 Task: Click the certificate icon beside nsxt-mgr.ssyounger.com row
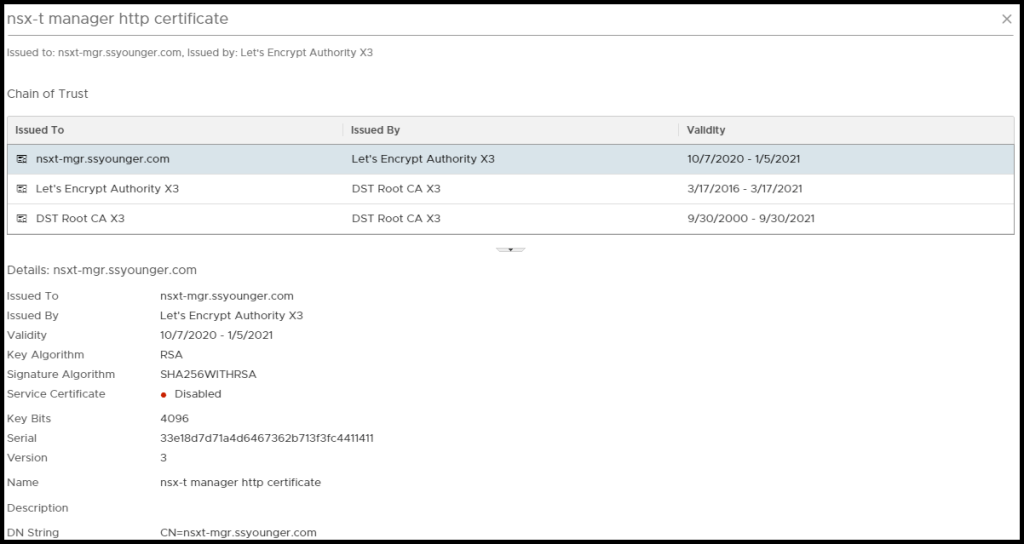click(x=22, y=159)
